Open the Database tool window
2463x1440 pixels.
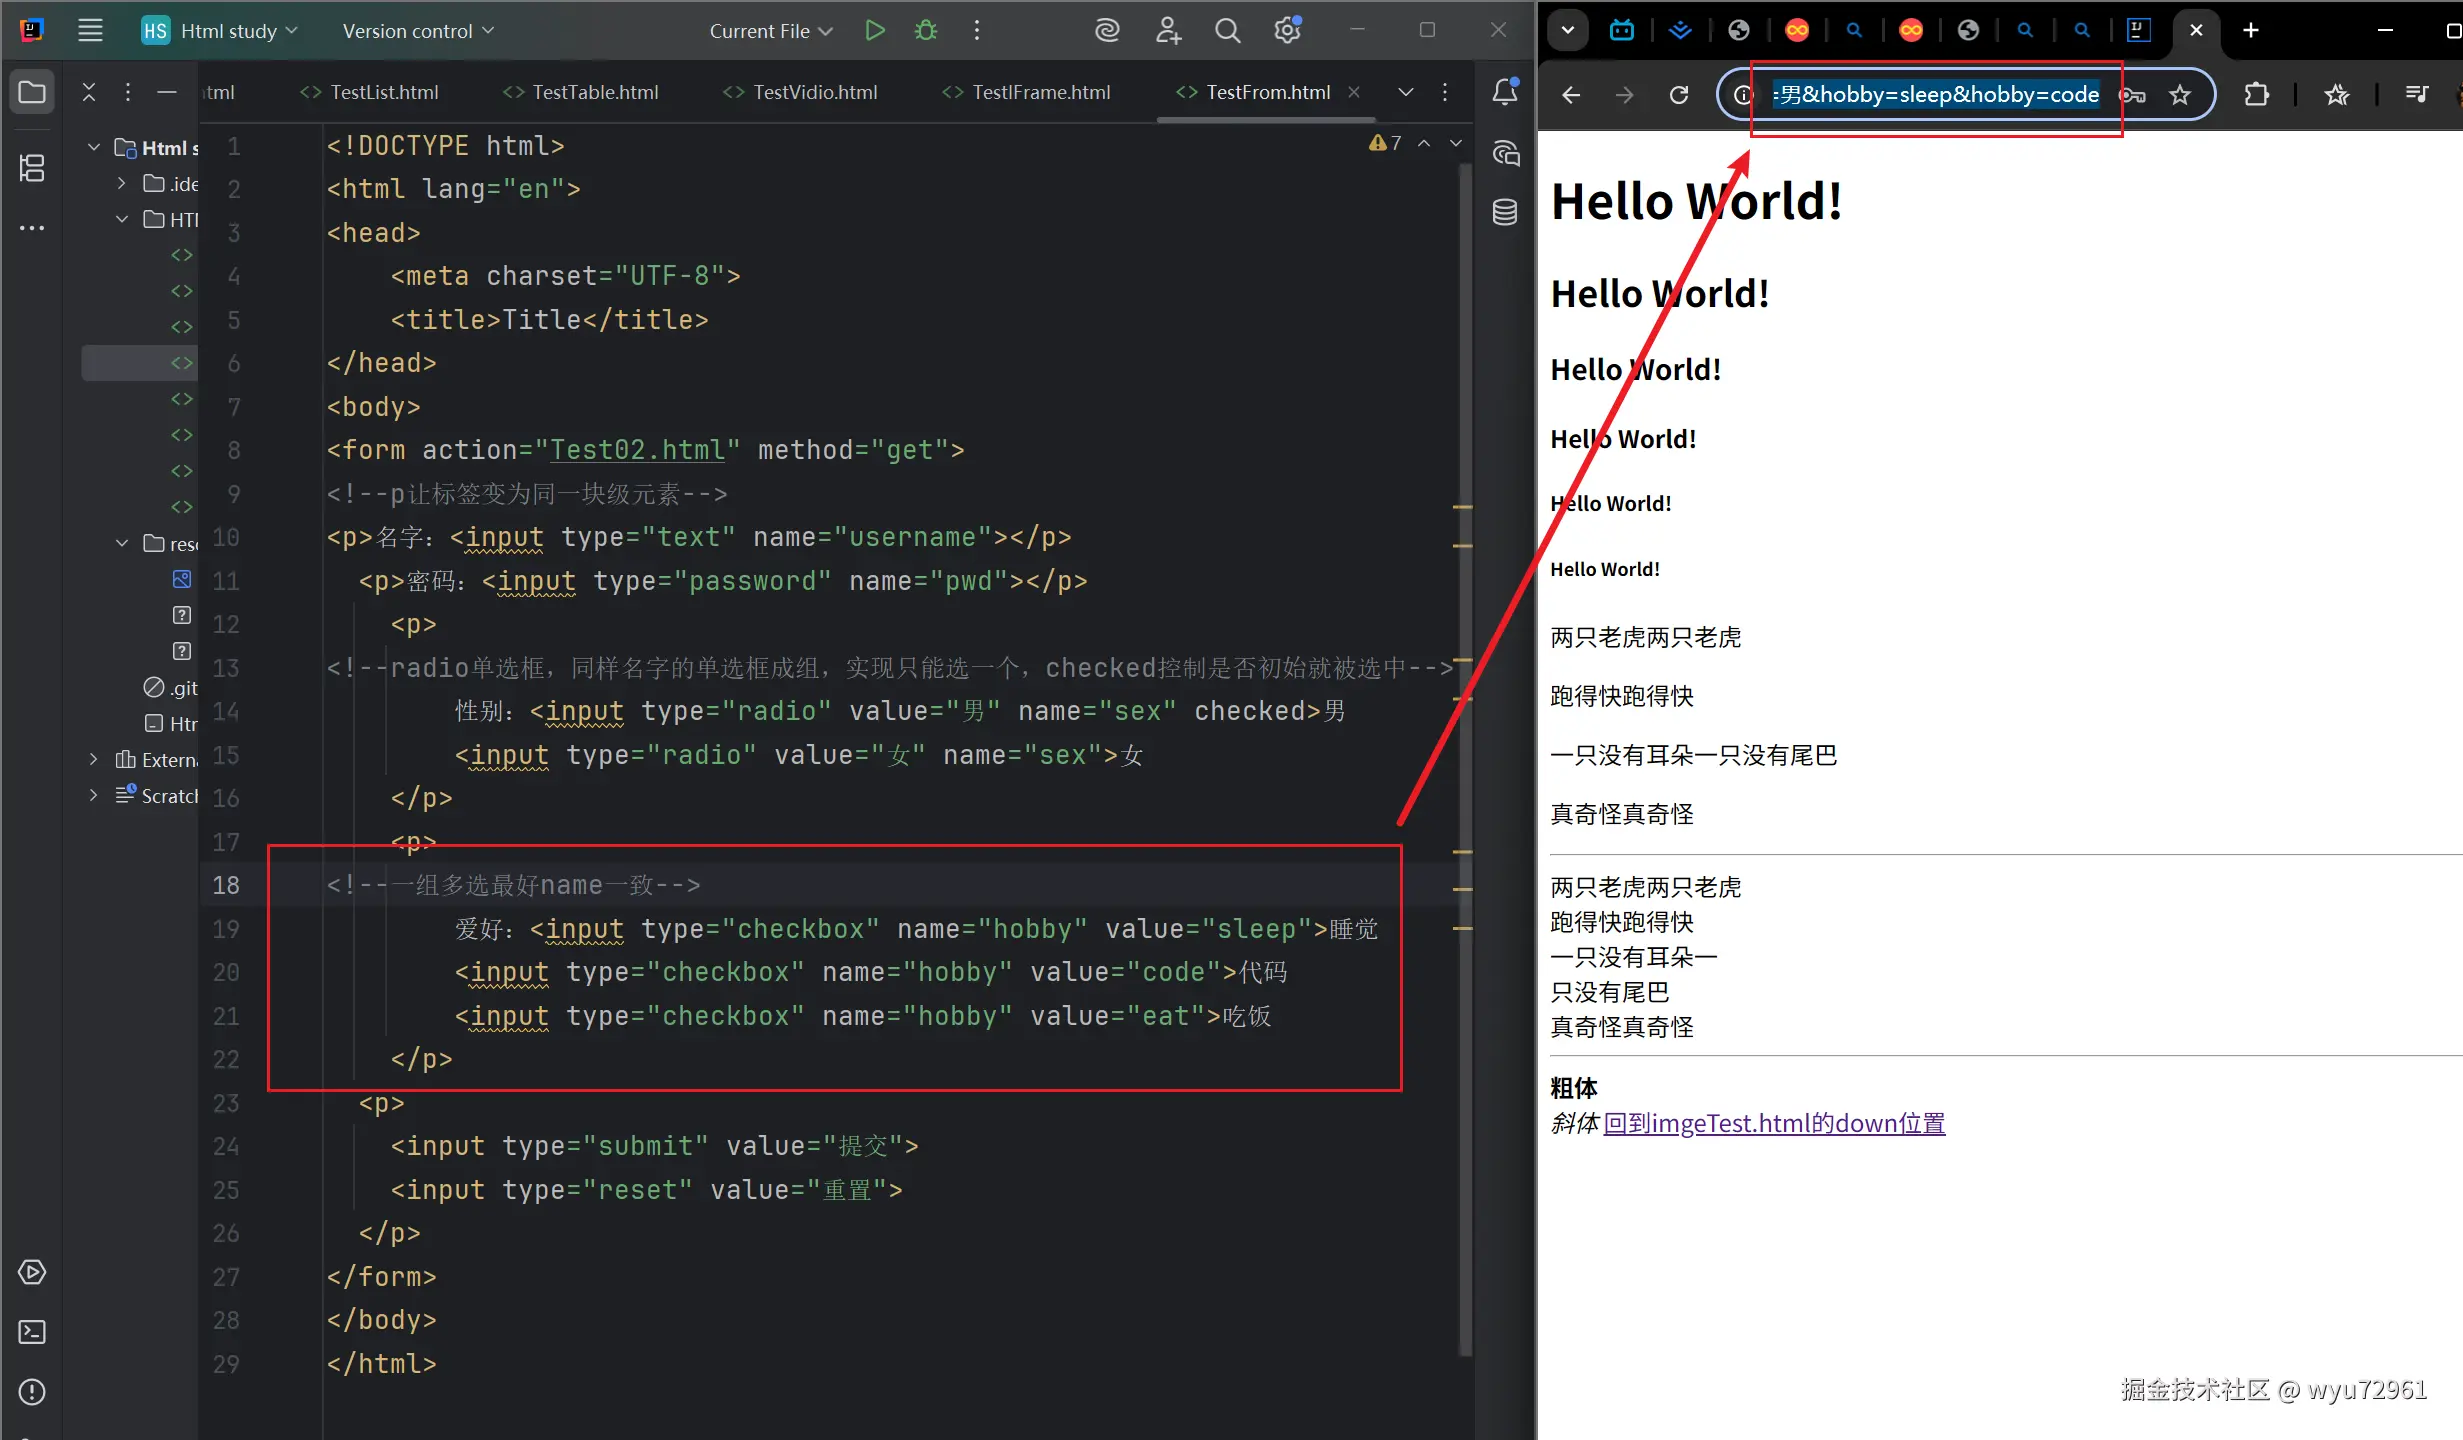(1505, 212)
